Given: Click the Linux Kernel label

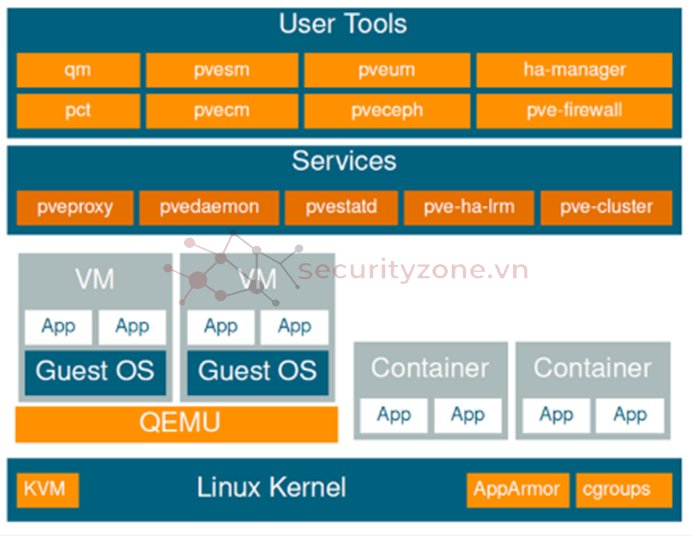Looking at the screenshot, I should [x=271, y=488].
